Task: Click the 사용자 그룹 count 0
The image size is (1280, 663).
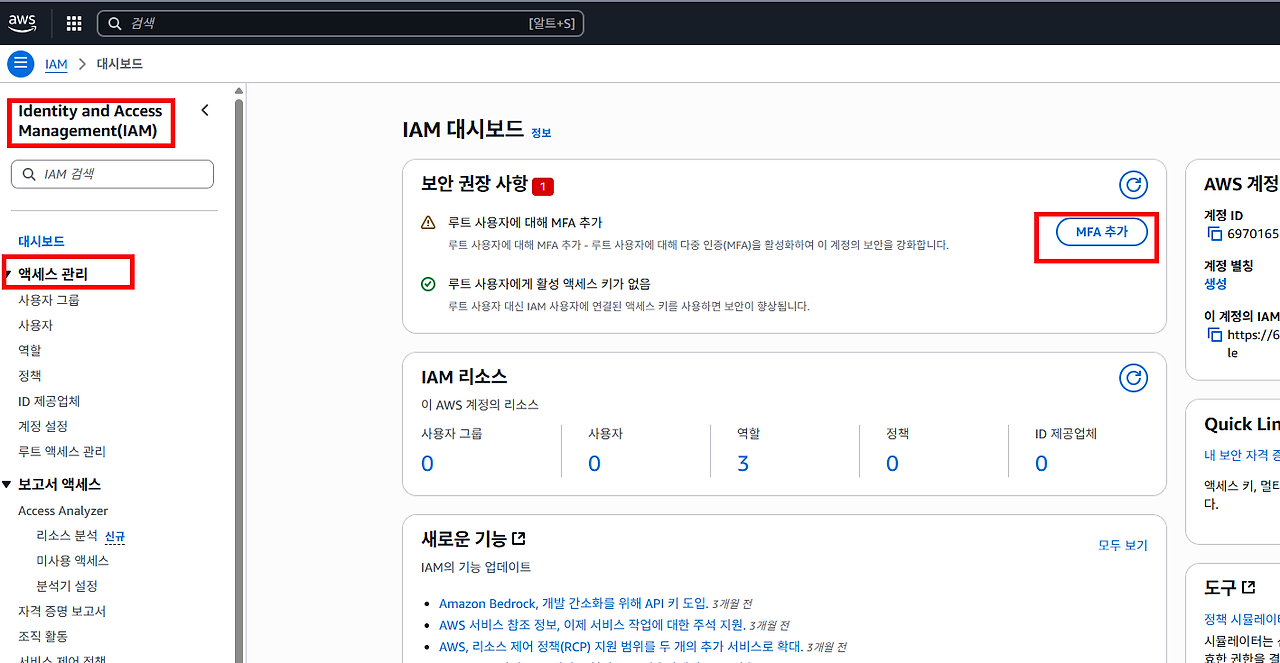Action: coord(427,464)
